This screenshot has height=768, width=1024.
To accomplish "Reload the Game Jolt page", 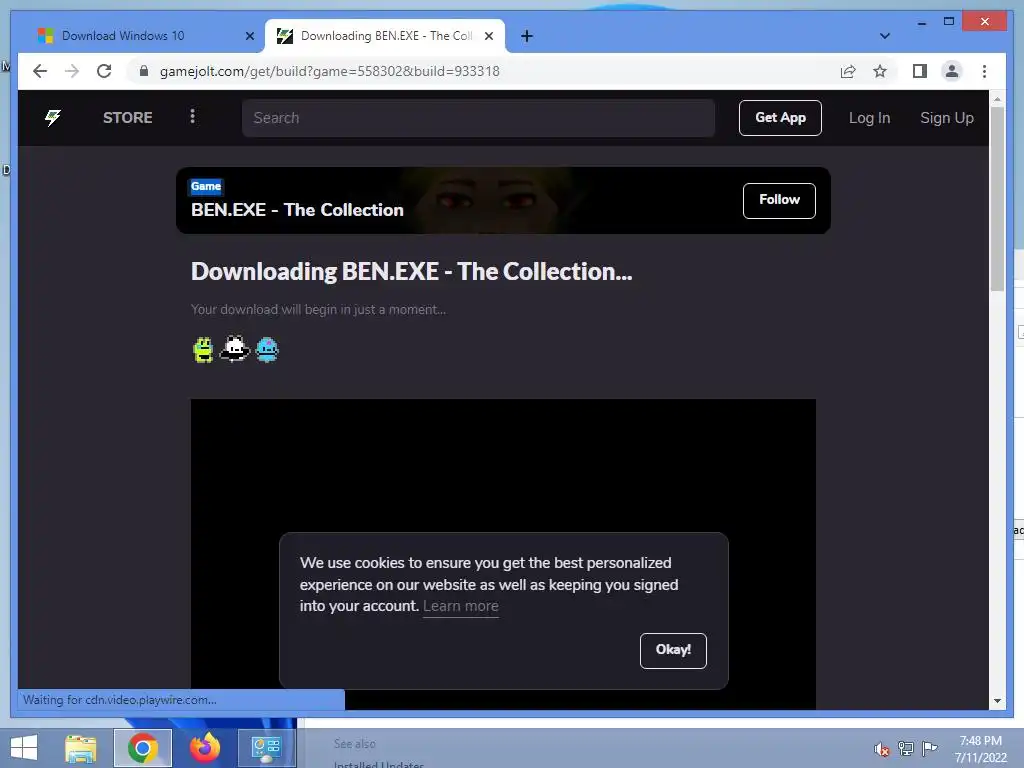I will (104, 71).
